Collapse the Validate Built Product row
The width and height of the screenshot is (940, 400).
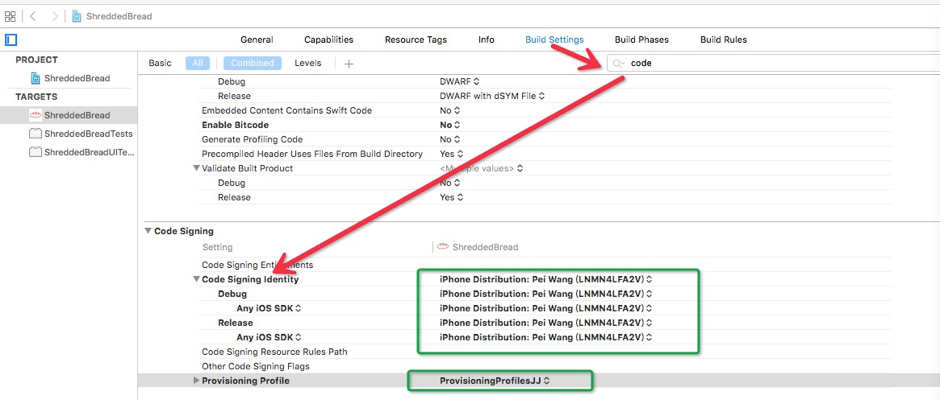point(196,169)
